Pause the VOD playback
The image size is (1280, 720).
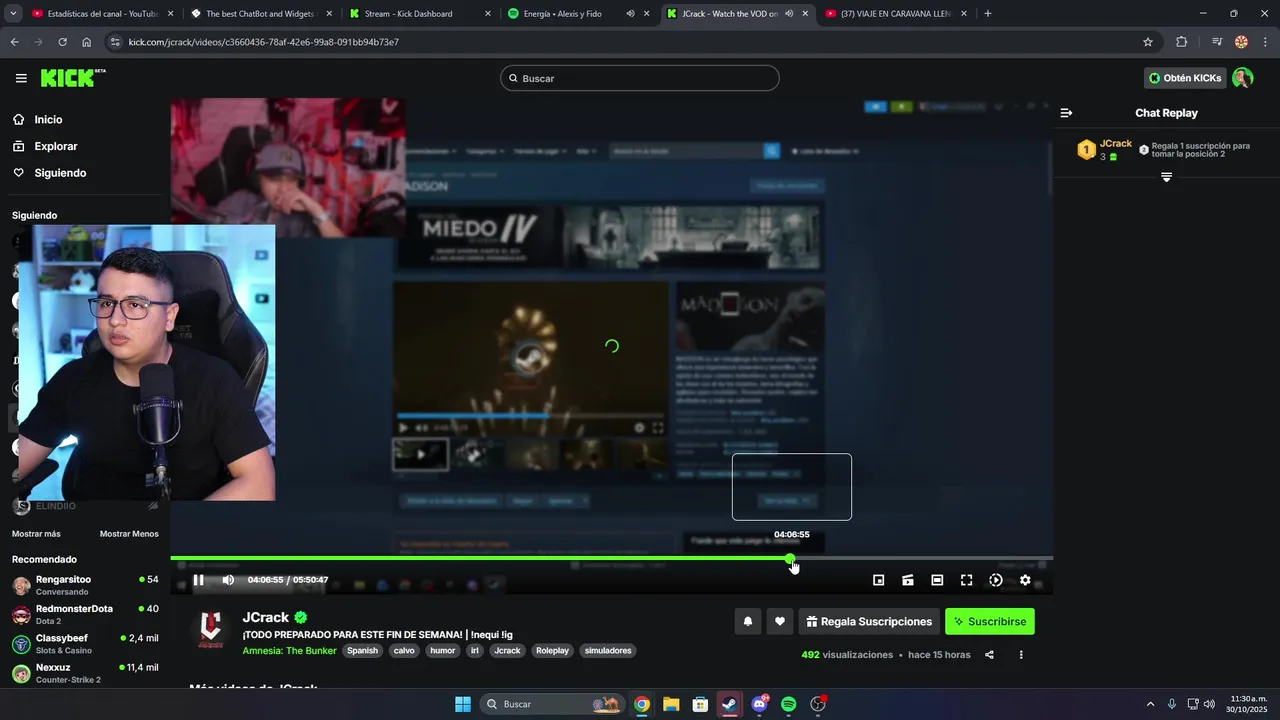click(198, 580)
